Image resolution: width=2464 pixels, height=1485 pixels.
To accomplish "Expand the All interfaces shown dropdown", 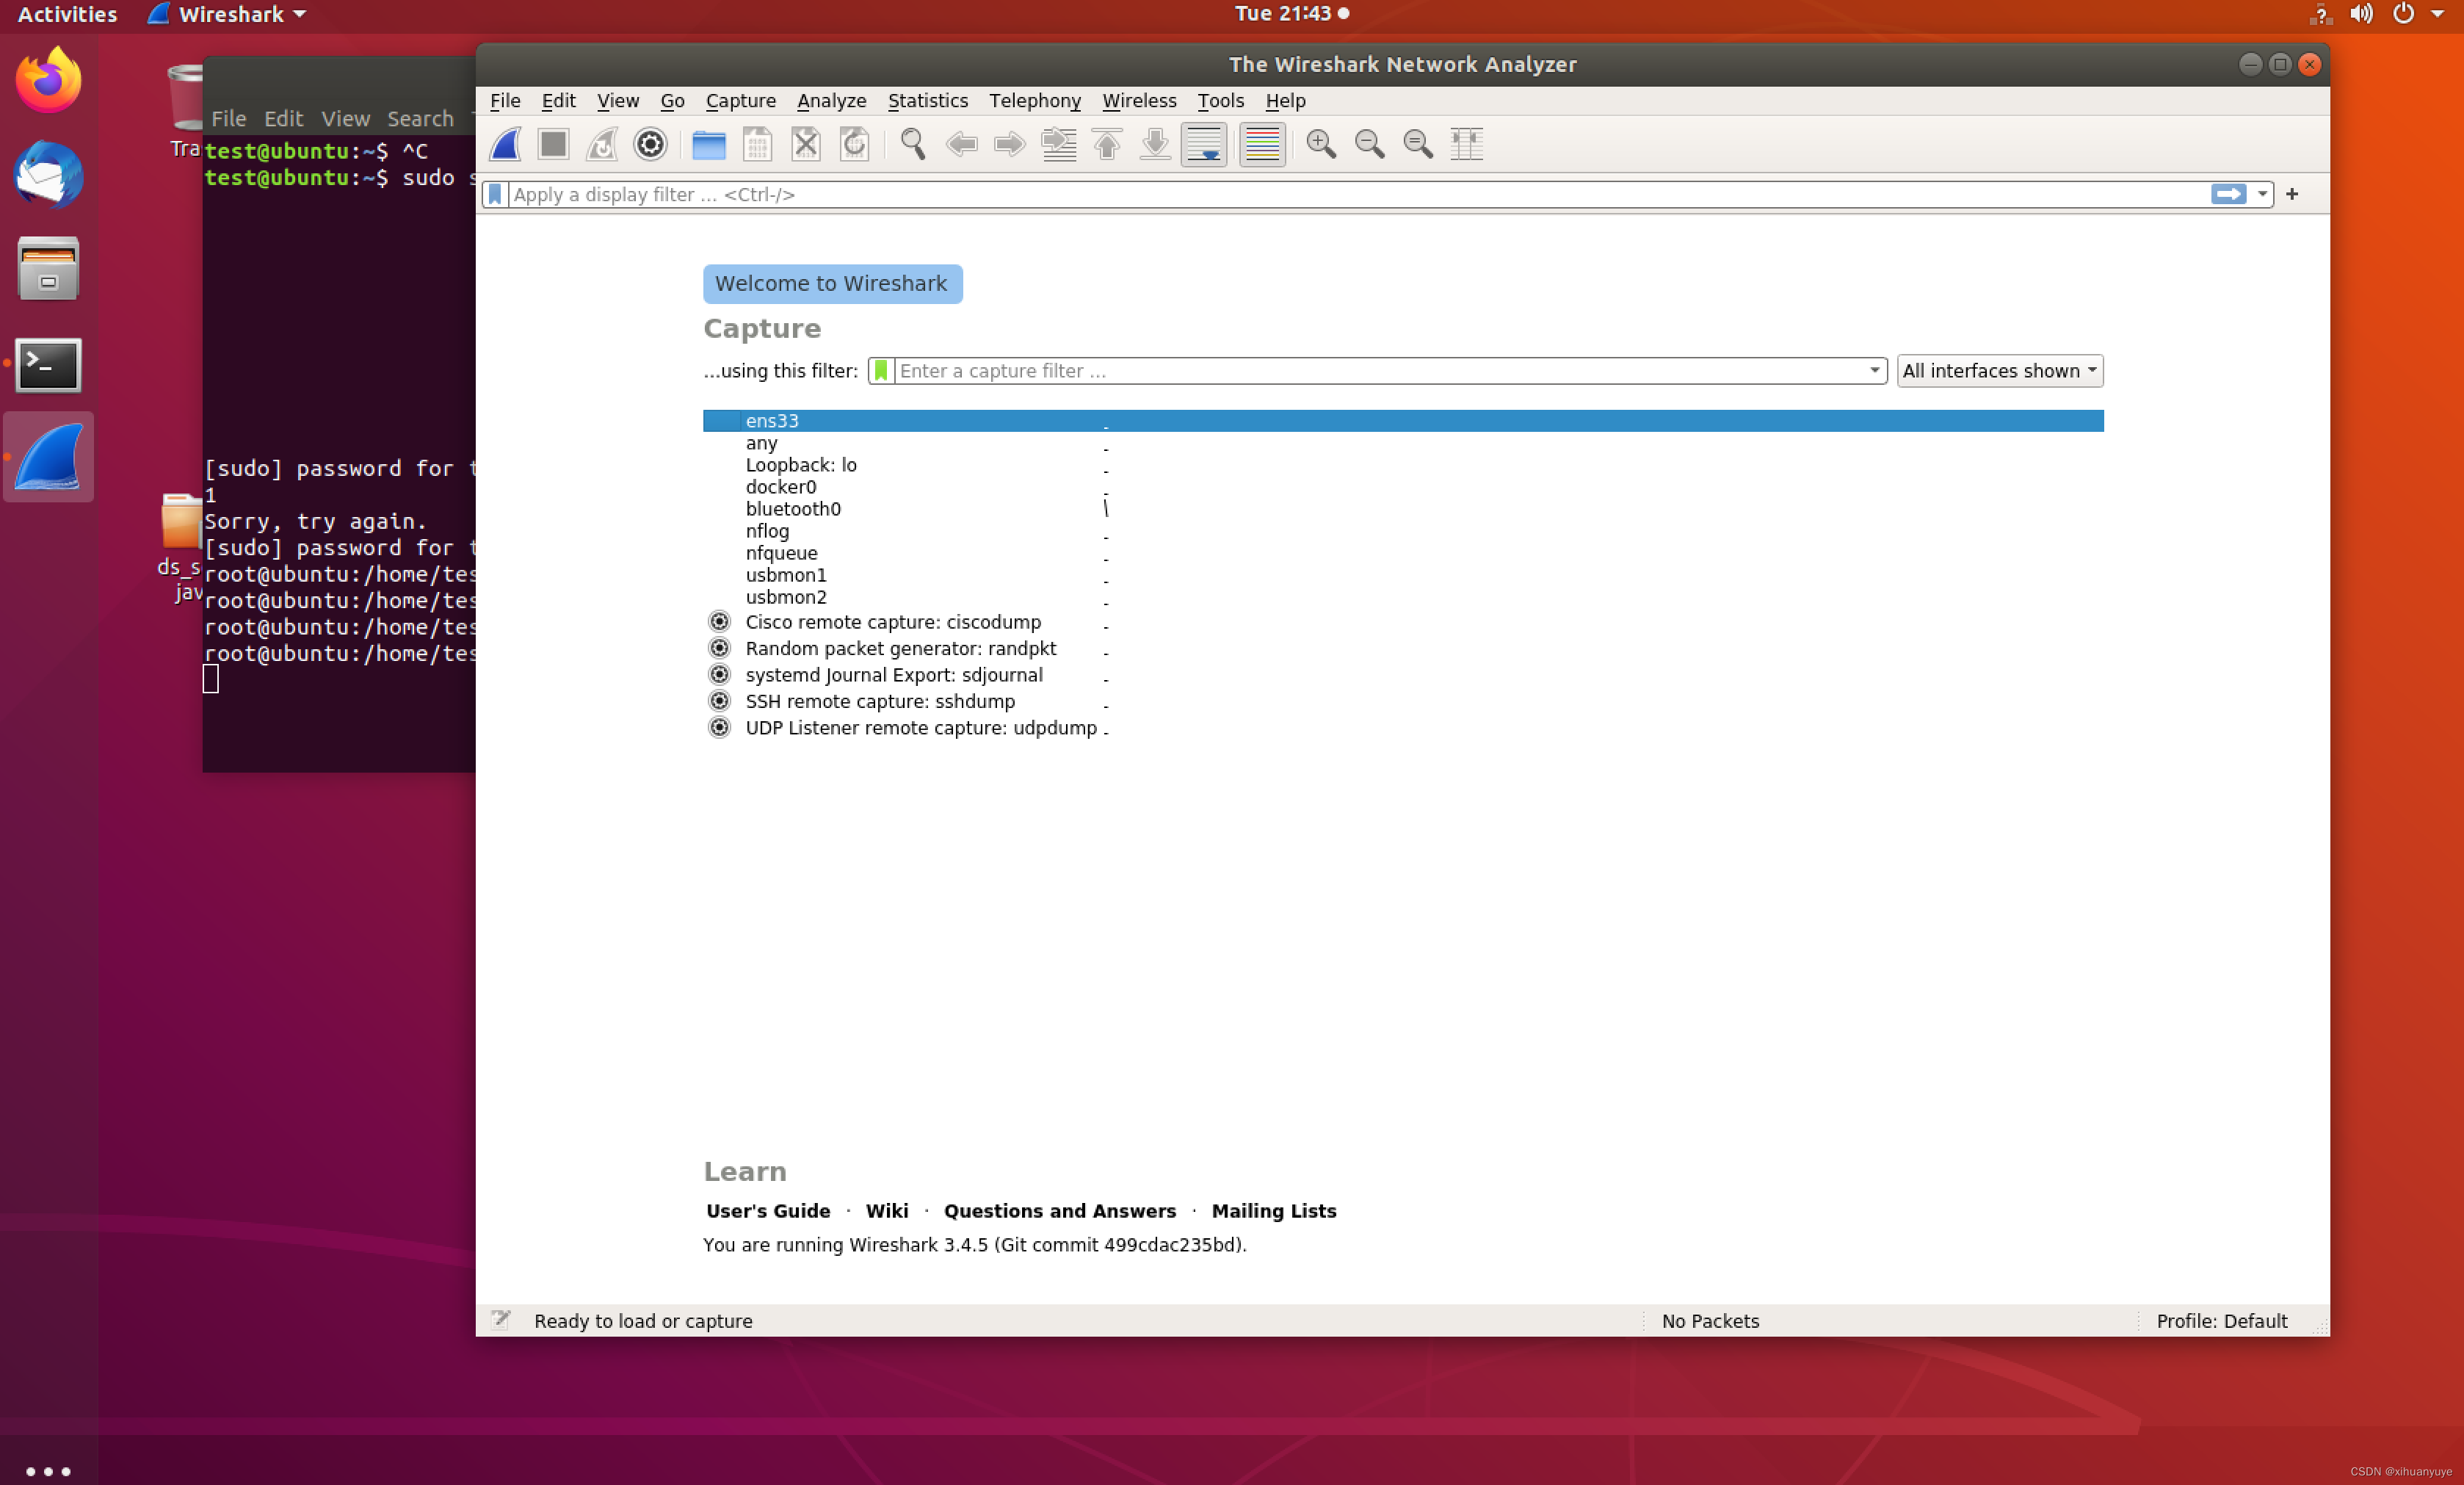I will pos(1999,371).
